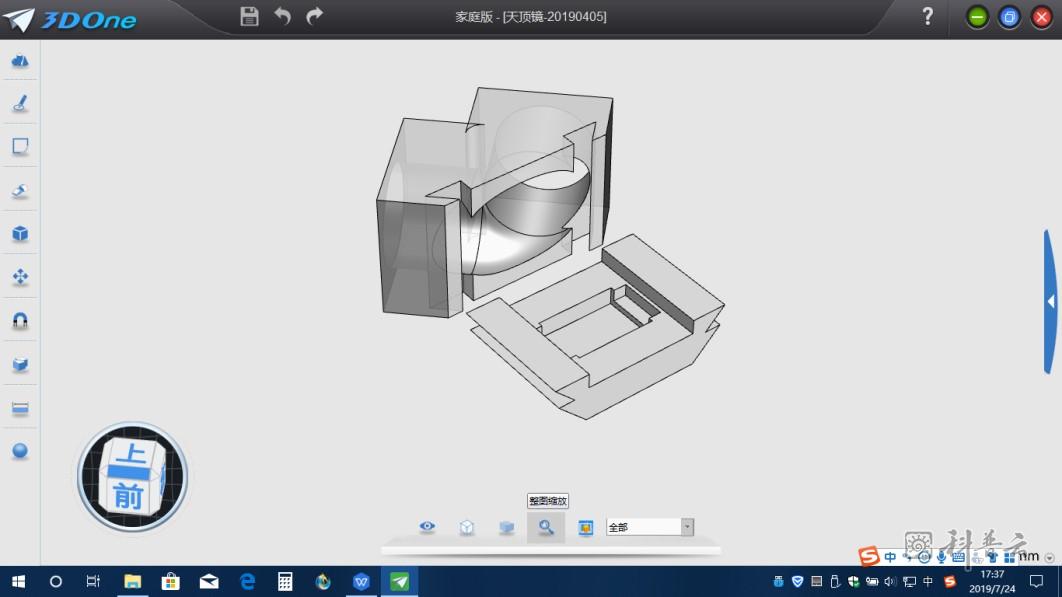This screenshot has height=597, width=1062.
Task: Open Cortana search circle on taskbar
Action: [56, 581]
